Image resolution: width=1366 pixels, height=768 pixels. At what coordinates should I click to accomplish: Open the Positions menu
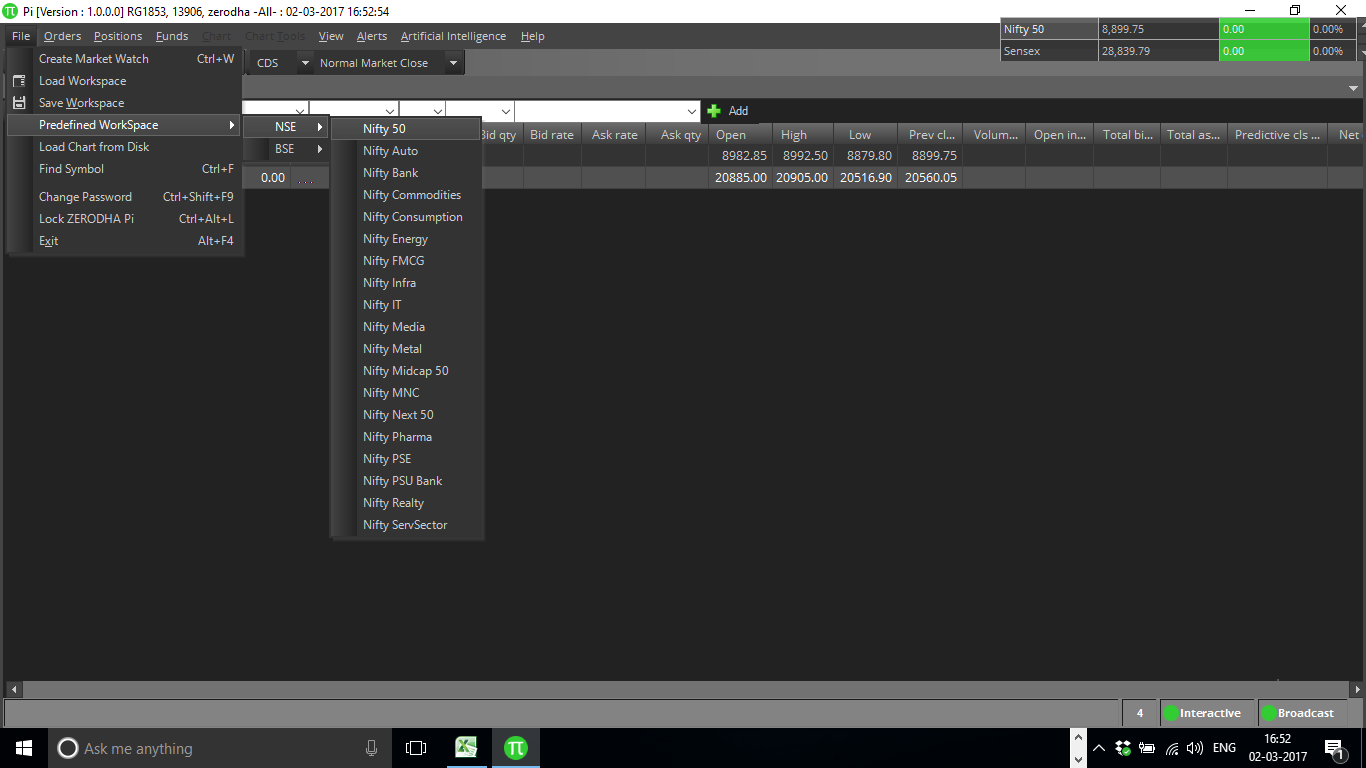coord(118,36)
